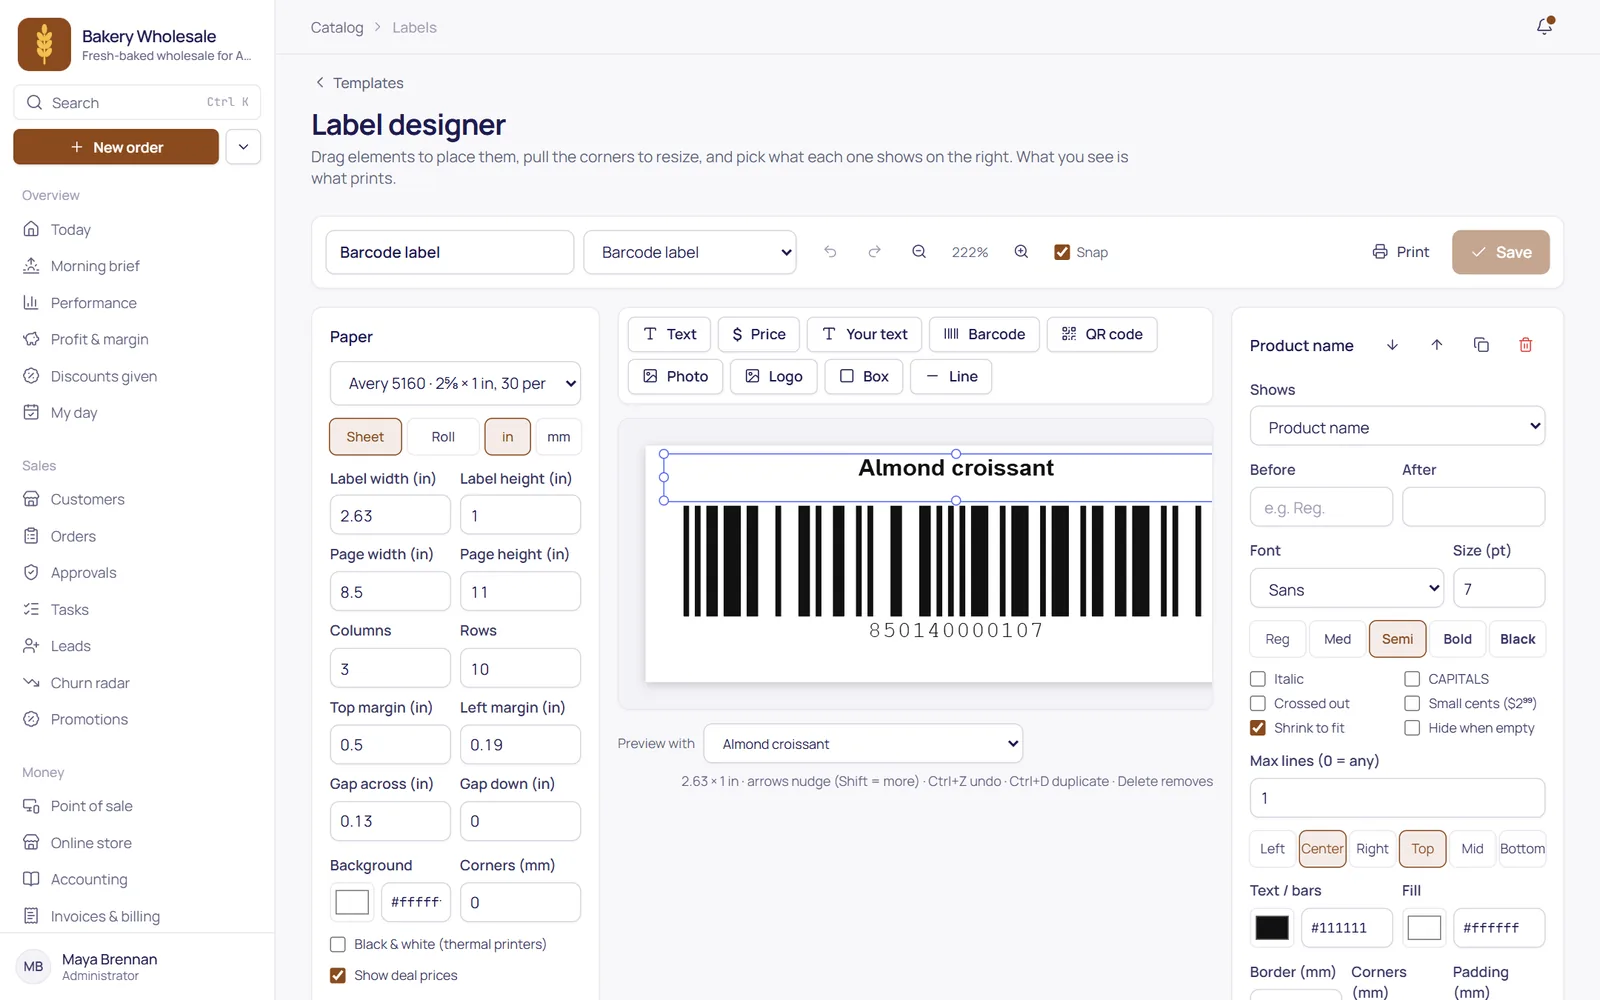Open the Avery 5160 paper dropdown
The width and height of the screenshot is (1600, 1000).
pos(455,384)
